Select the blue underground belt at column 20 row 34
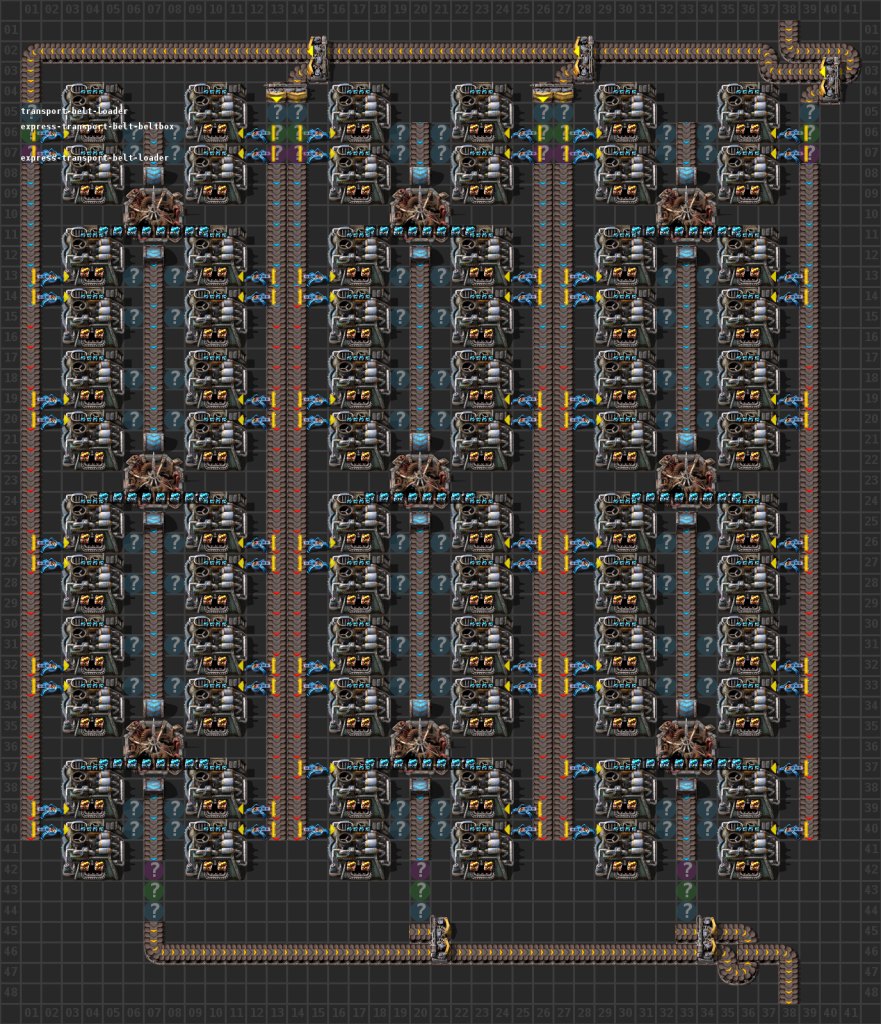Viewport: 881px width, 1024px height. [x=421, y=707]
